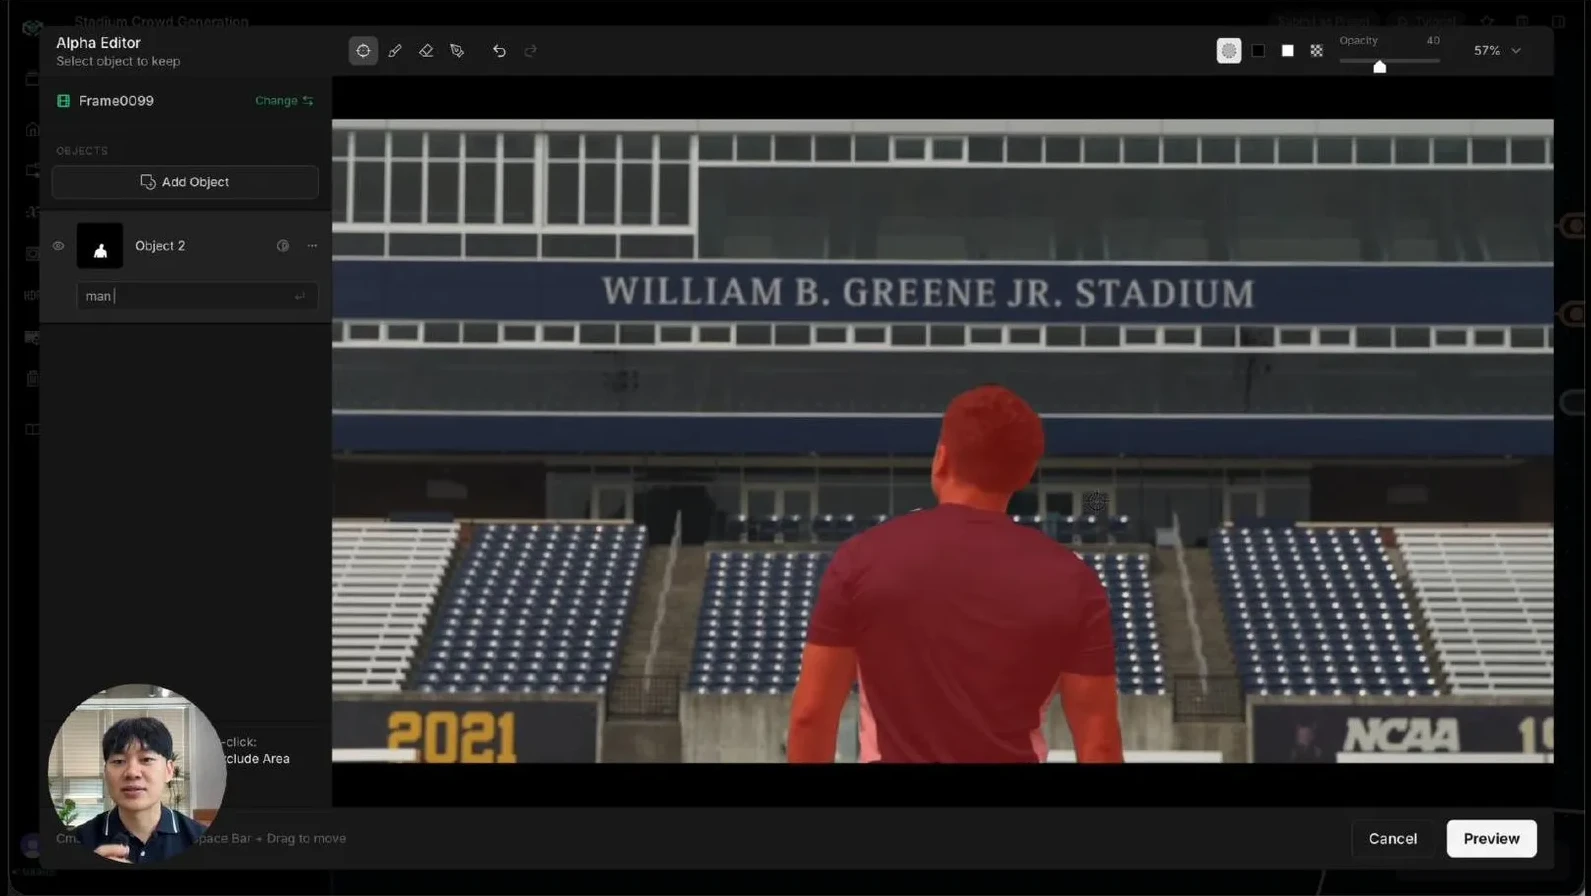Image resolution: width=1591 pixels, height=896 pixels.
Task: Click the Frame0099 film icon
Action: [64, 100]
